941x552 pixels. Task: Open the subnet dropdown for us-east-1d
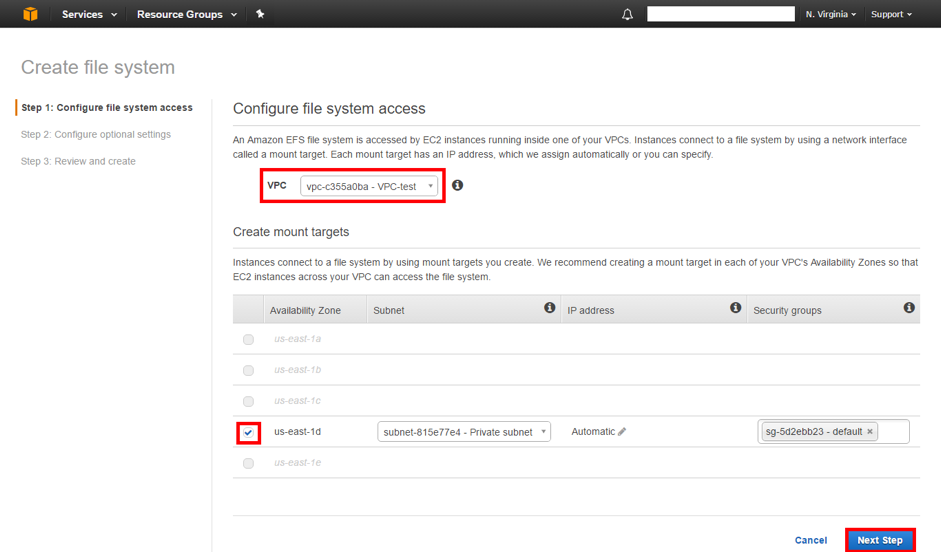click(x=464, y=432)
